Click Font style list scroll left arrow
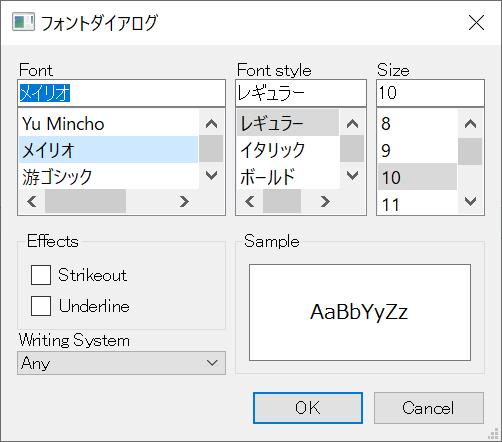This screenshot has height=442, width=502. coord(250,201)
